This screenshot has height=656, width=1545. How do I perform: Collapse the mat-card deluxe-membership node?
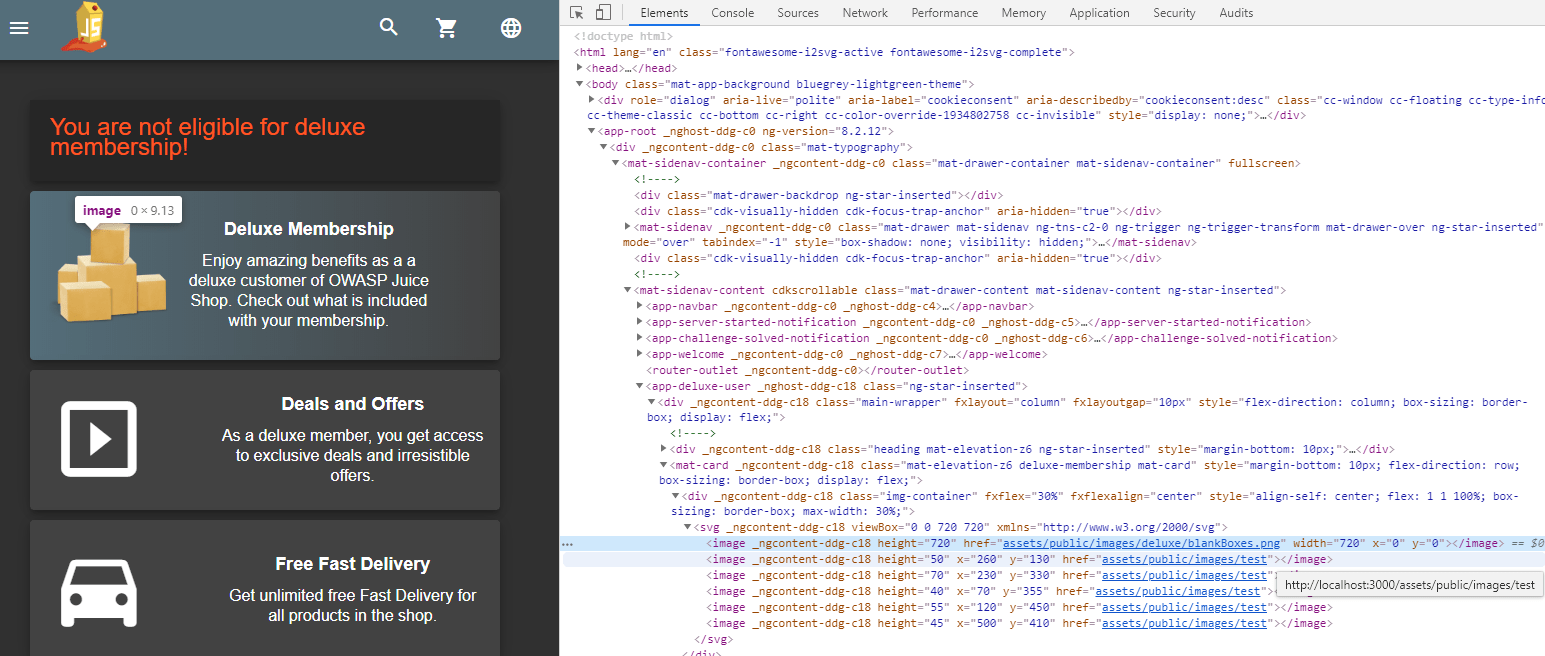point(664,465)
